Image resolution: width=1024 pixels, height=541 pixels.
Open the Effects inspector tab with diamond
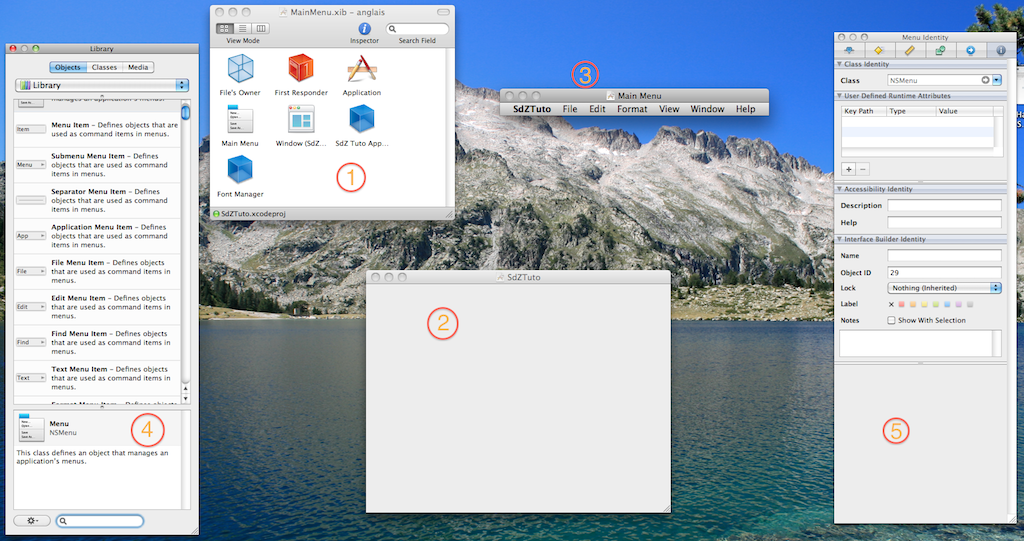tap(879, 50)
